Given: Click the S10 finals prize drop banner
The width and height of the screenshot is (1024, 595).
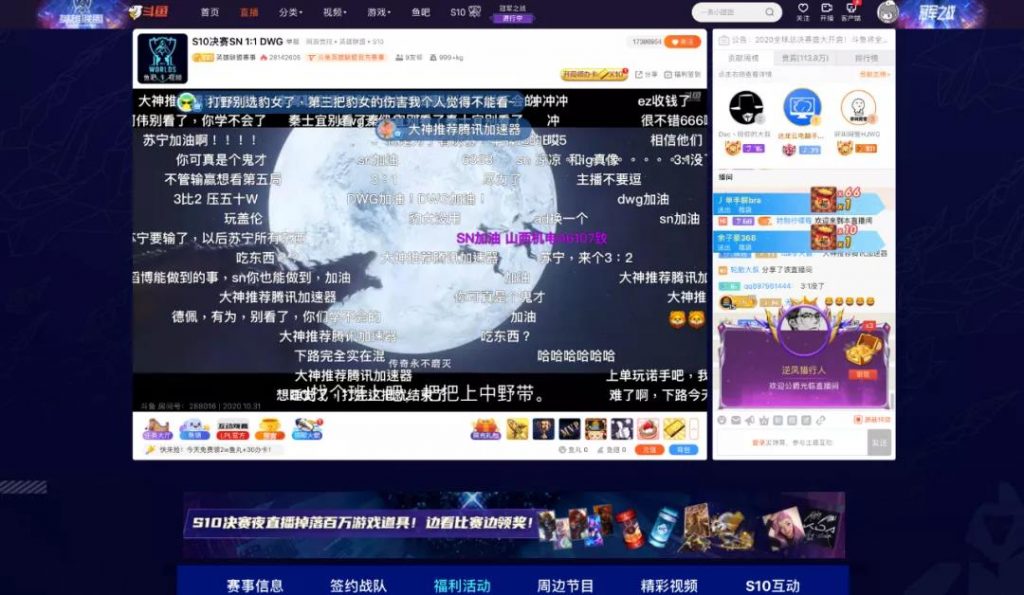Looking at the screenshot, I should click(x=514, y=524).
